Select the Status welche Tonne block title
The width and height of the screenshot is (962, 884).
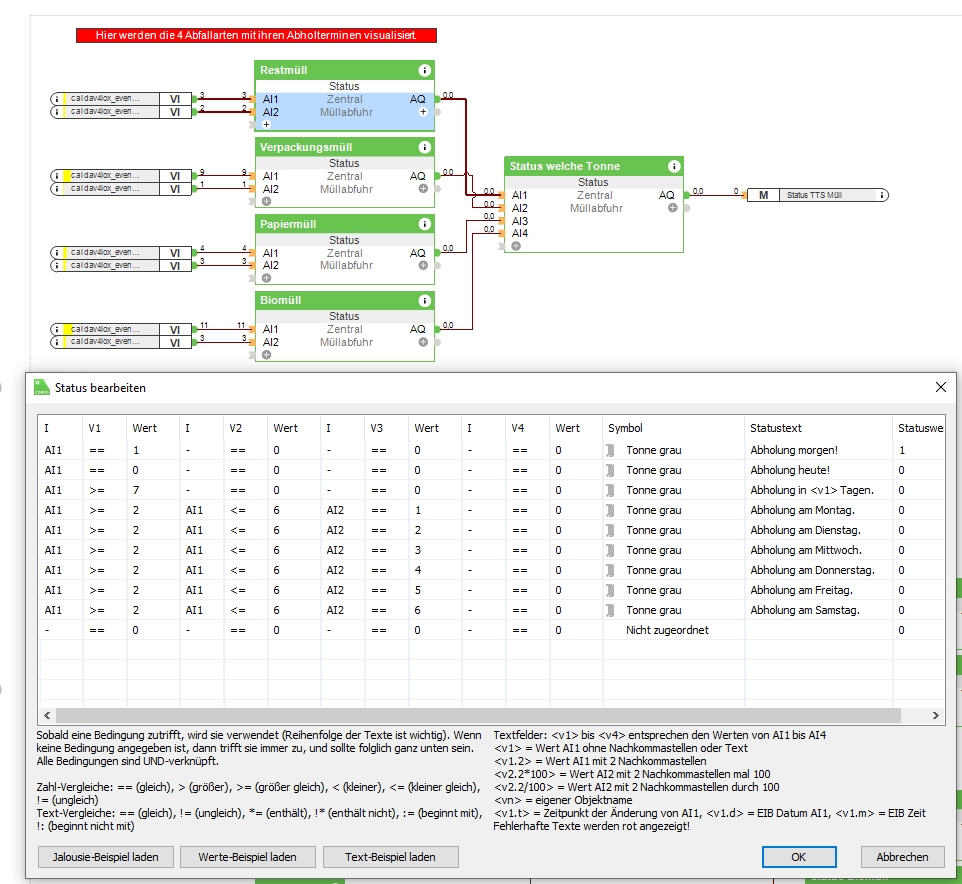(x=564, y=166)
